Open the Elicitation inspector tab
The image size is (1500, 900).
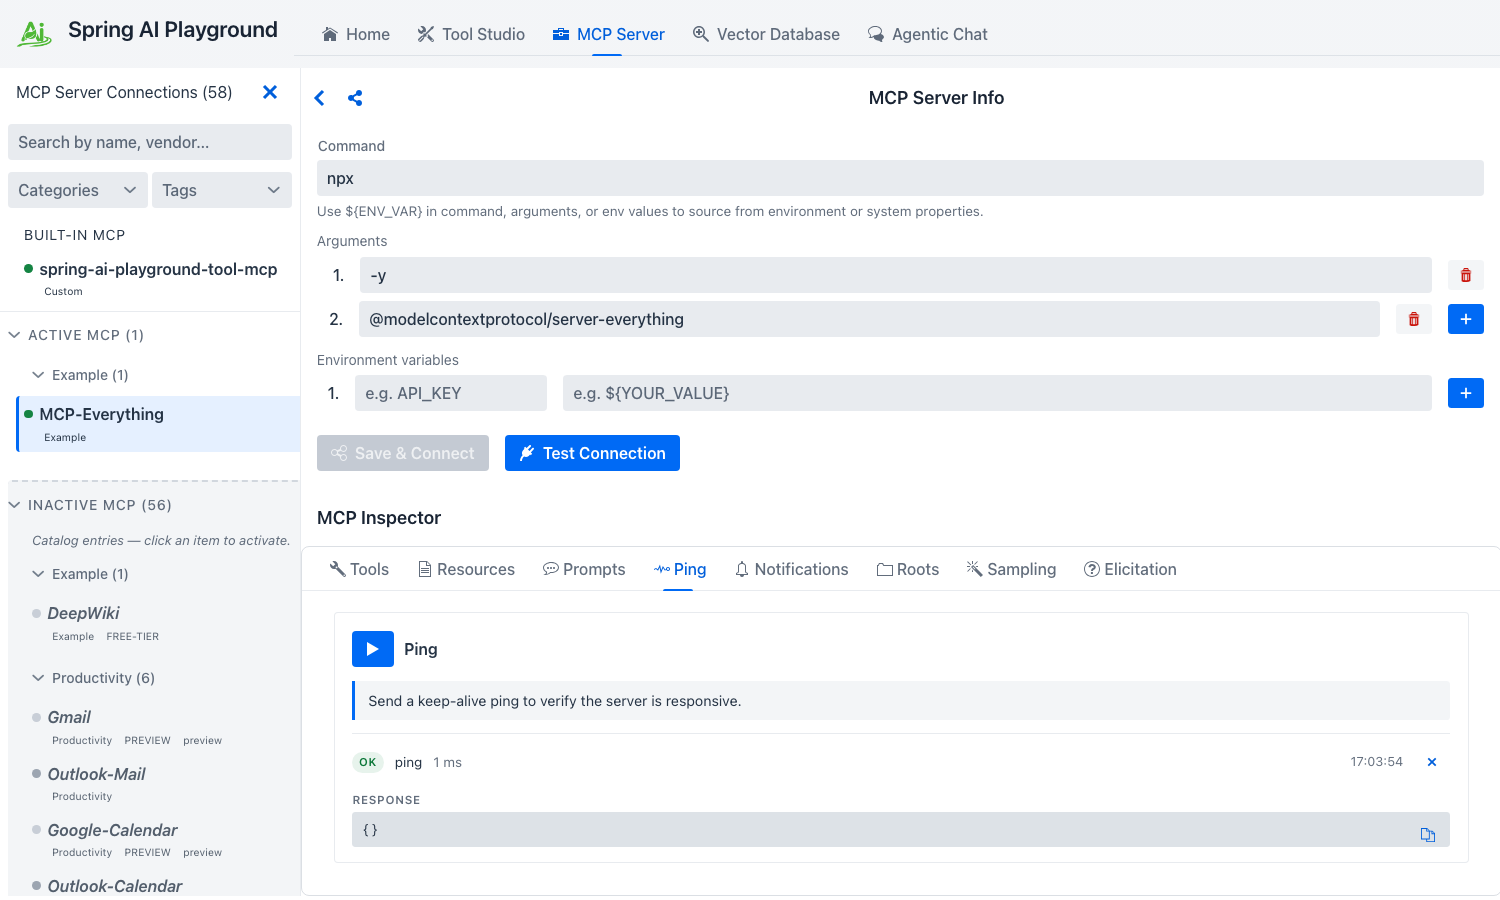tap(1130, 569)
